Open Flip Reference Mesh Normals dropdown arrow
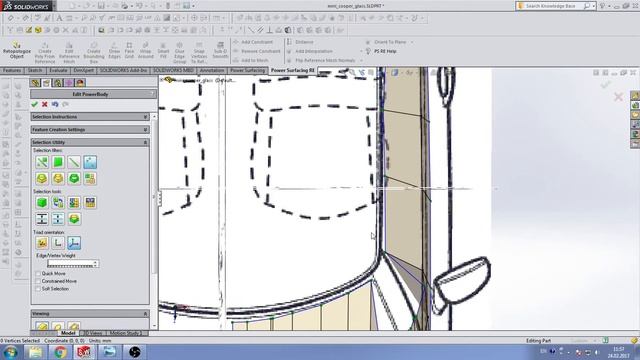640x360 pixels. tap(362, 60)
